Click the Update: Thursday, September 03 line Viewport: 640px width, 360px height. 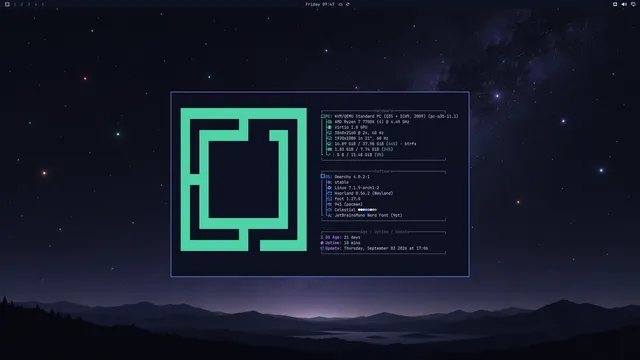(x=374, y=248)
